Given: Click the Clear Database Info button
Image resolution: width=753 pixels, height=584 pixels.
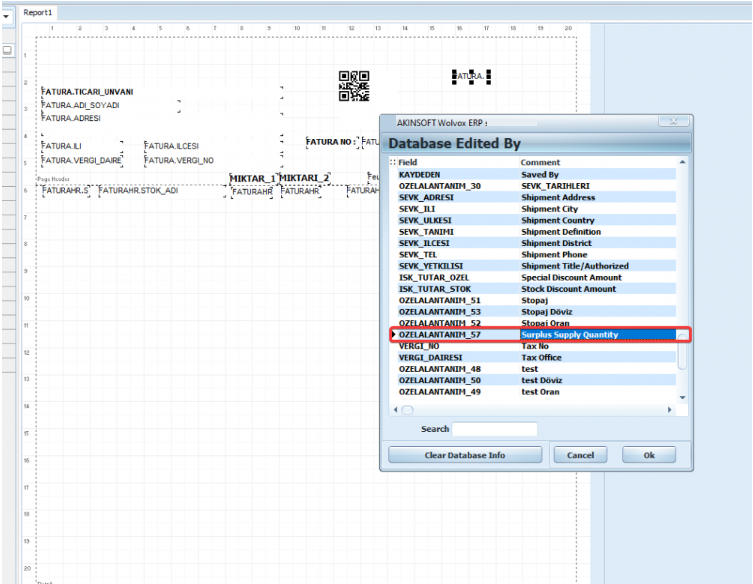Looking at the screenshot, I should 465,455.
